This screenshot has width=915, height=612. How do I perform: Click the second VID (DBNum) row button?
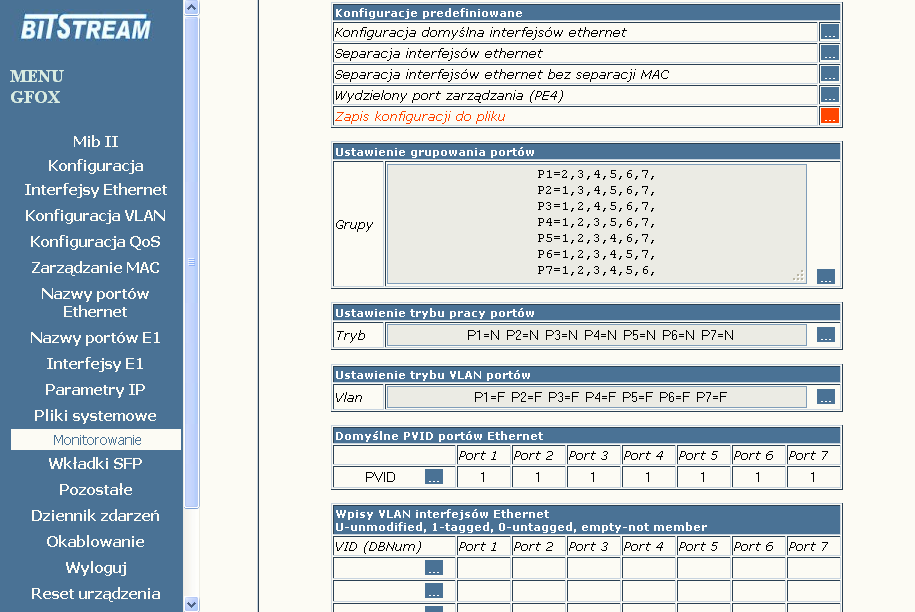pos(434,591)
